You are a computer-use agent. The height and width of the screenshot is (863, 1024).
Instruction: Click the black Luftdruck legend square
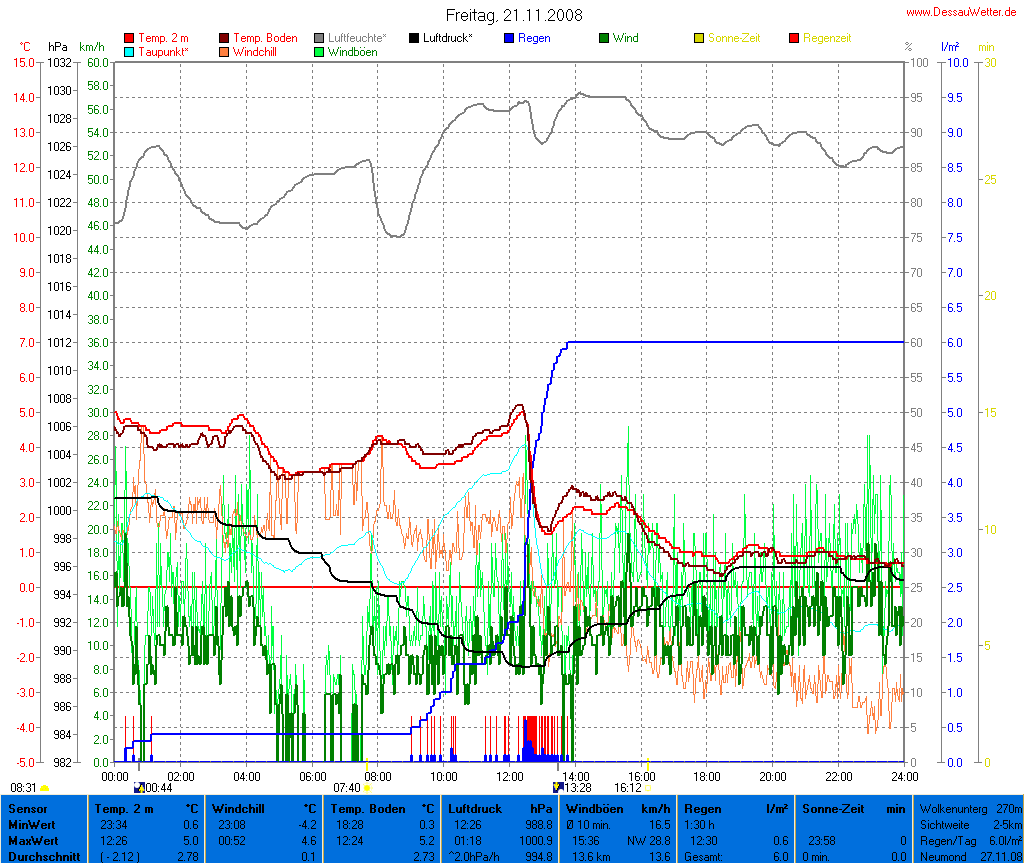(x=414, y=38)
